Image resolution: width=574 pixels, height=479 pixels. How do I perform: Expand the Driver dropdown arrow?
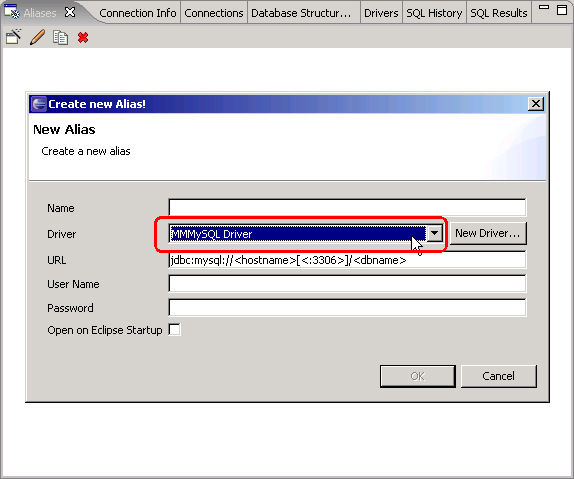pos(435,233)
